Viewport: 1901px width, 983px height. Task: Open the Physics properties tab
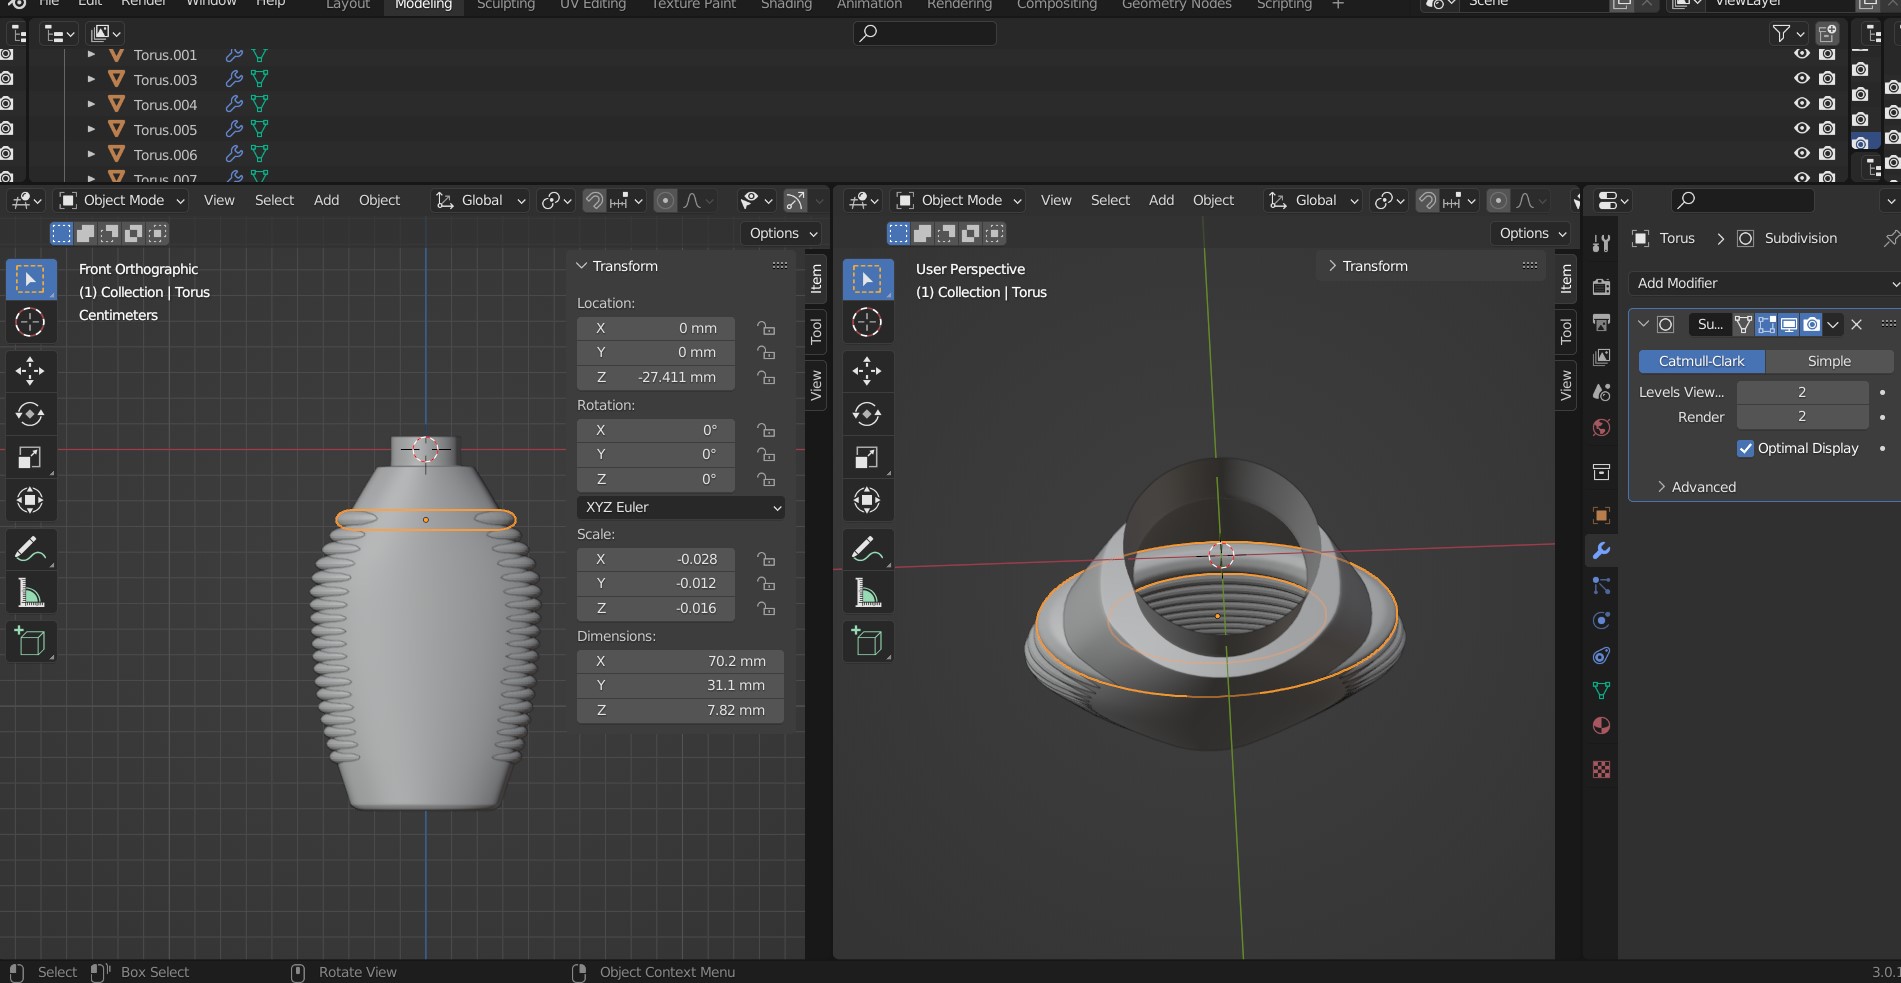tap(1601, 620)
